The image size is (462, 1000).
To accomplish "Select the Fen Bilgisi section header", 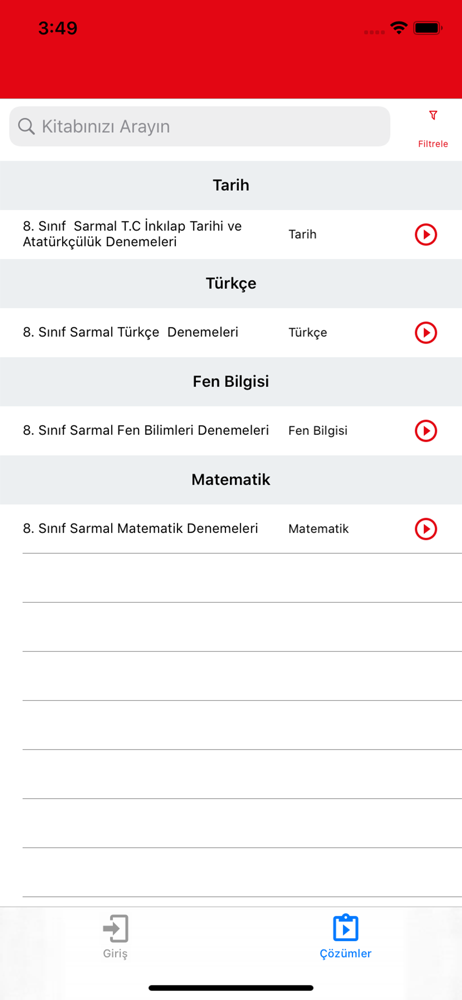I will click(x=231, y=382).
